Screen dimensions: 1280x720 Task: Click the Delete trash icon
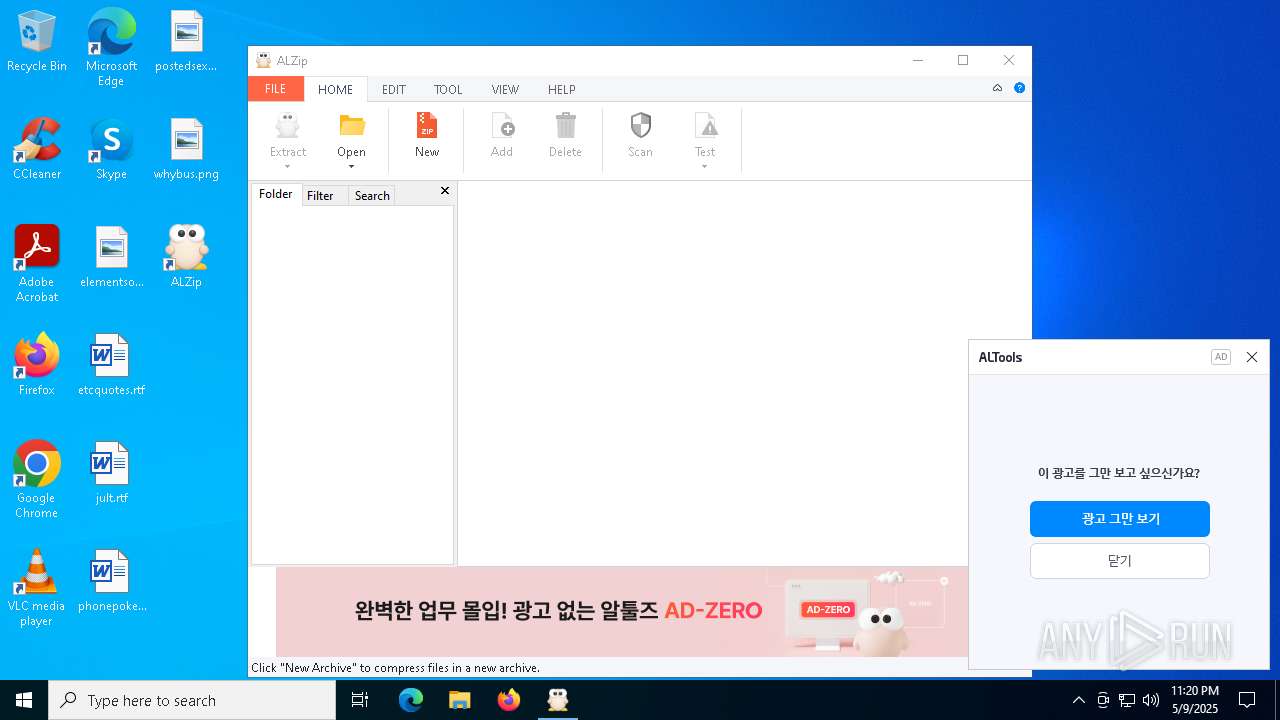(565, 126)
